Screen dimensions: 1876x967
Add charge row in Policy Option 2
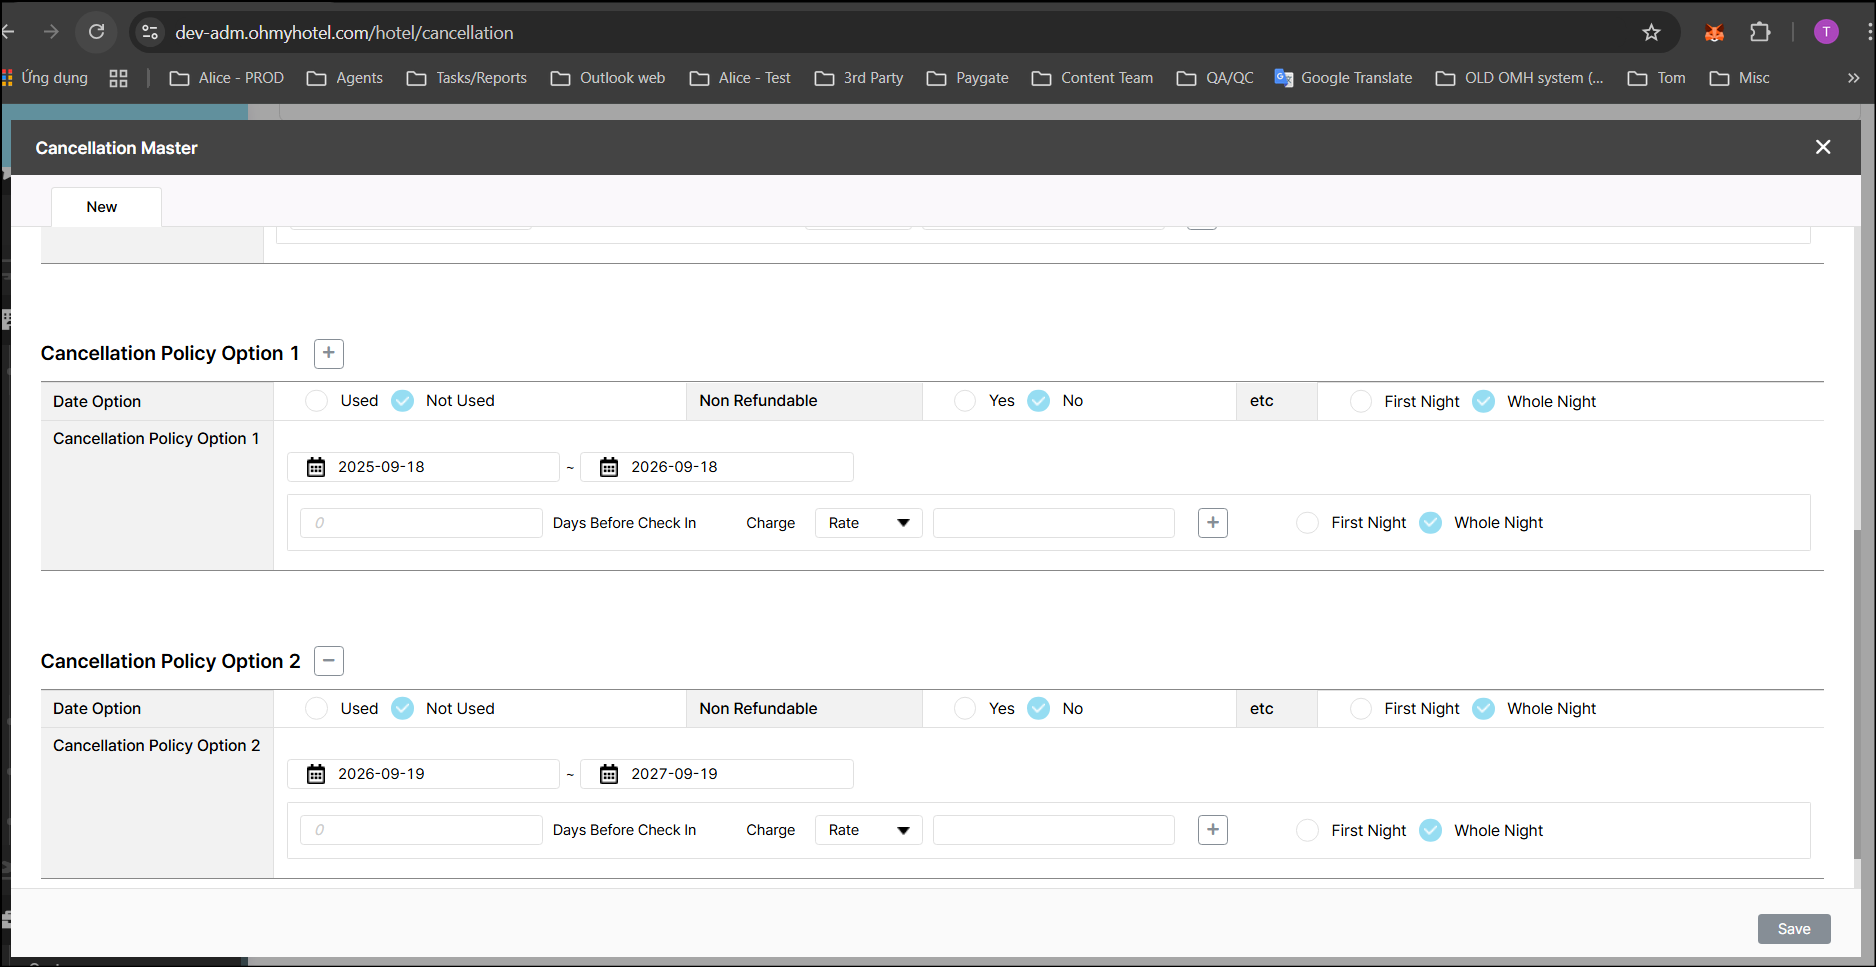point(1212,830)
